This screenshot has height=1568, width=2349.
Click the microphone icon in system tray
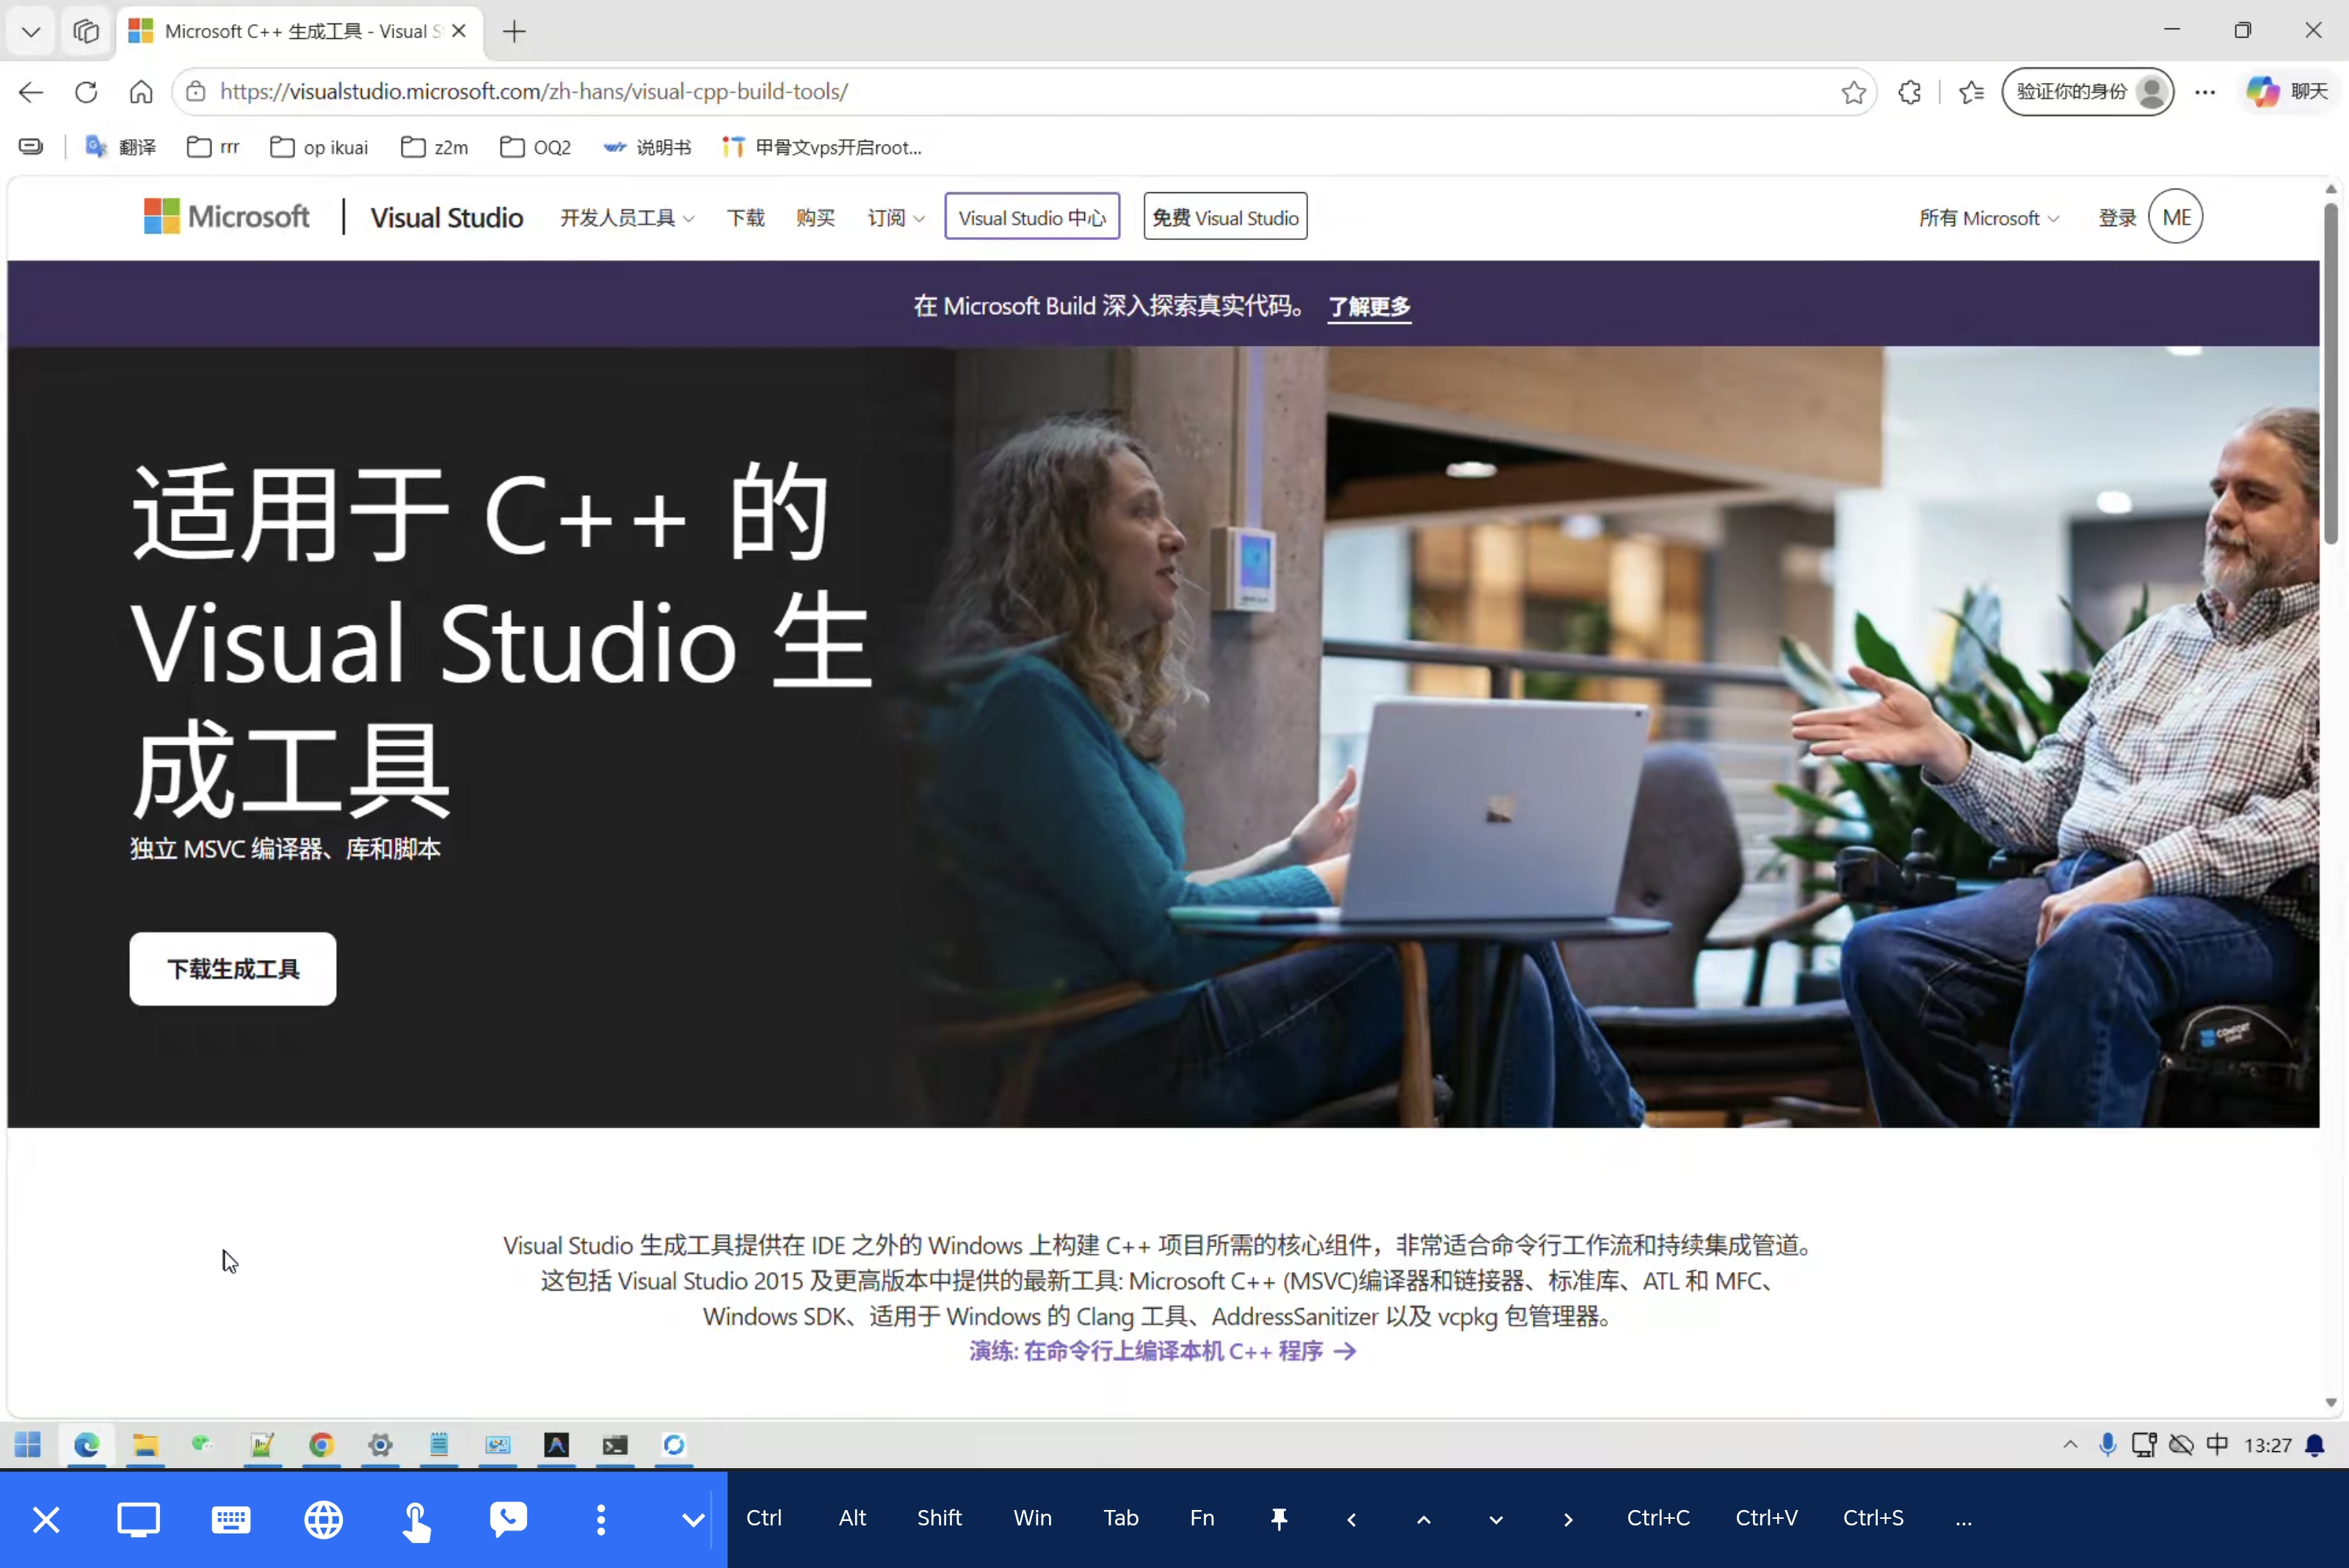tap(2107, 1445)
